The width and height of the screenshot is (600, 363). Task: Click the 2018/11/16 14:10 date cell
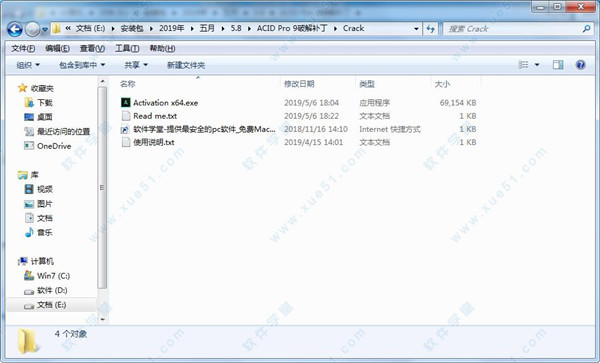(316, 129)
